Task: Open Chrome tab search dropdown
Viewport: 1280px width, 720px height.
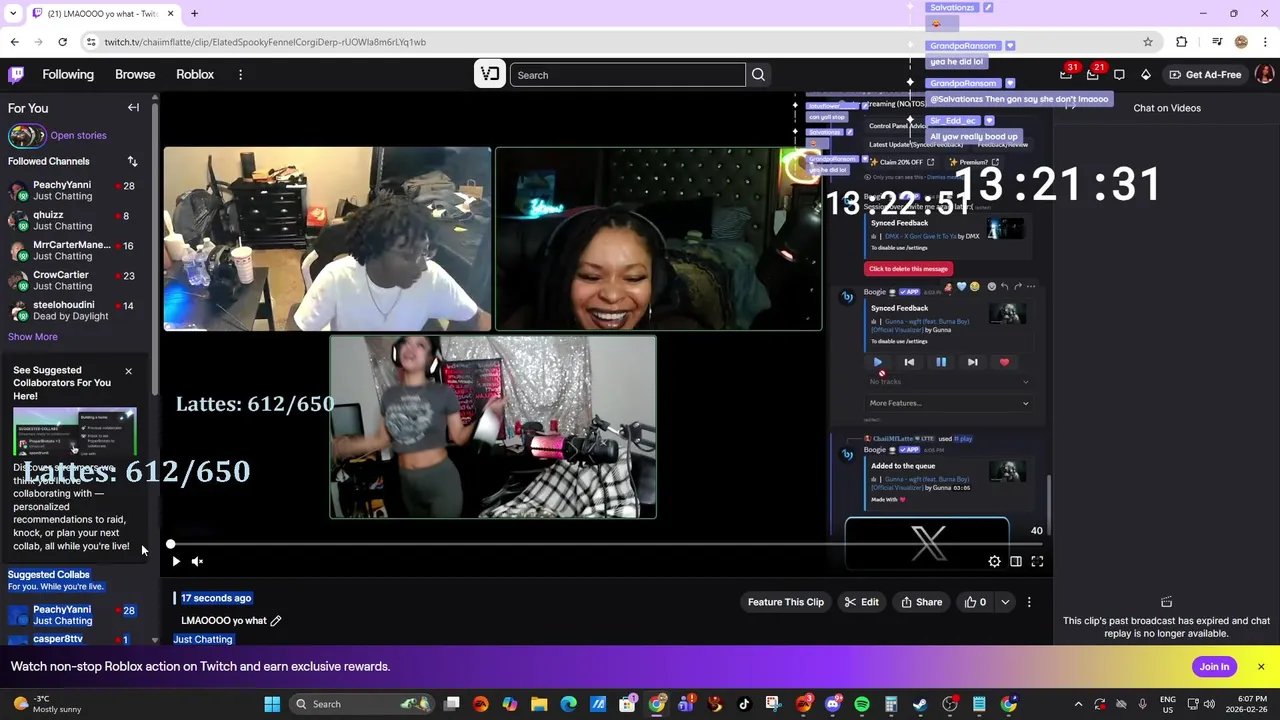Action: [13, 13]
